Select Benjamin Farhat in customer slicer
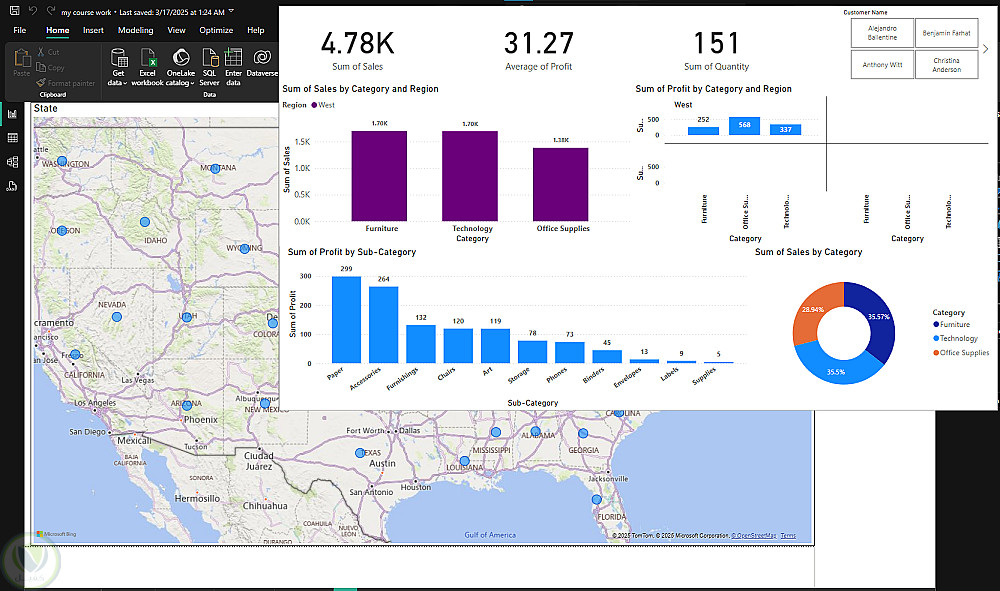 (946, 33)
